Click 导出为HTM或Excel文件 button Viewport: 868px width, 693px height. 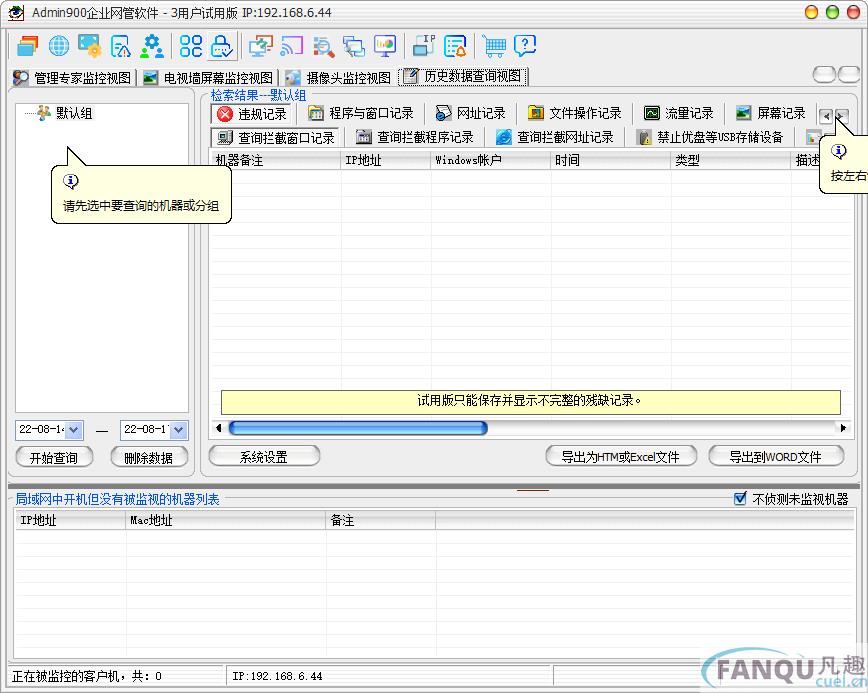[x=621, y=457]
